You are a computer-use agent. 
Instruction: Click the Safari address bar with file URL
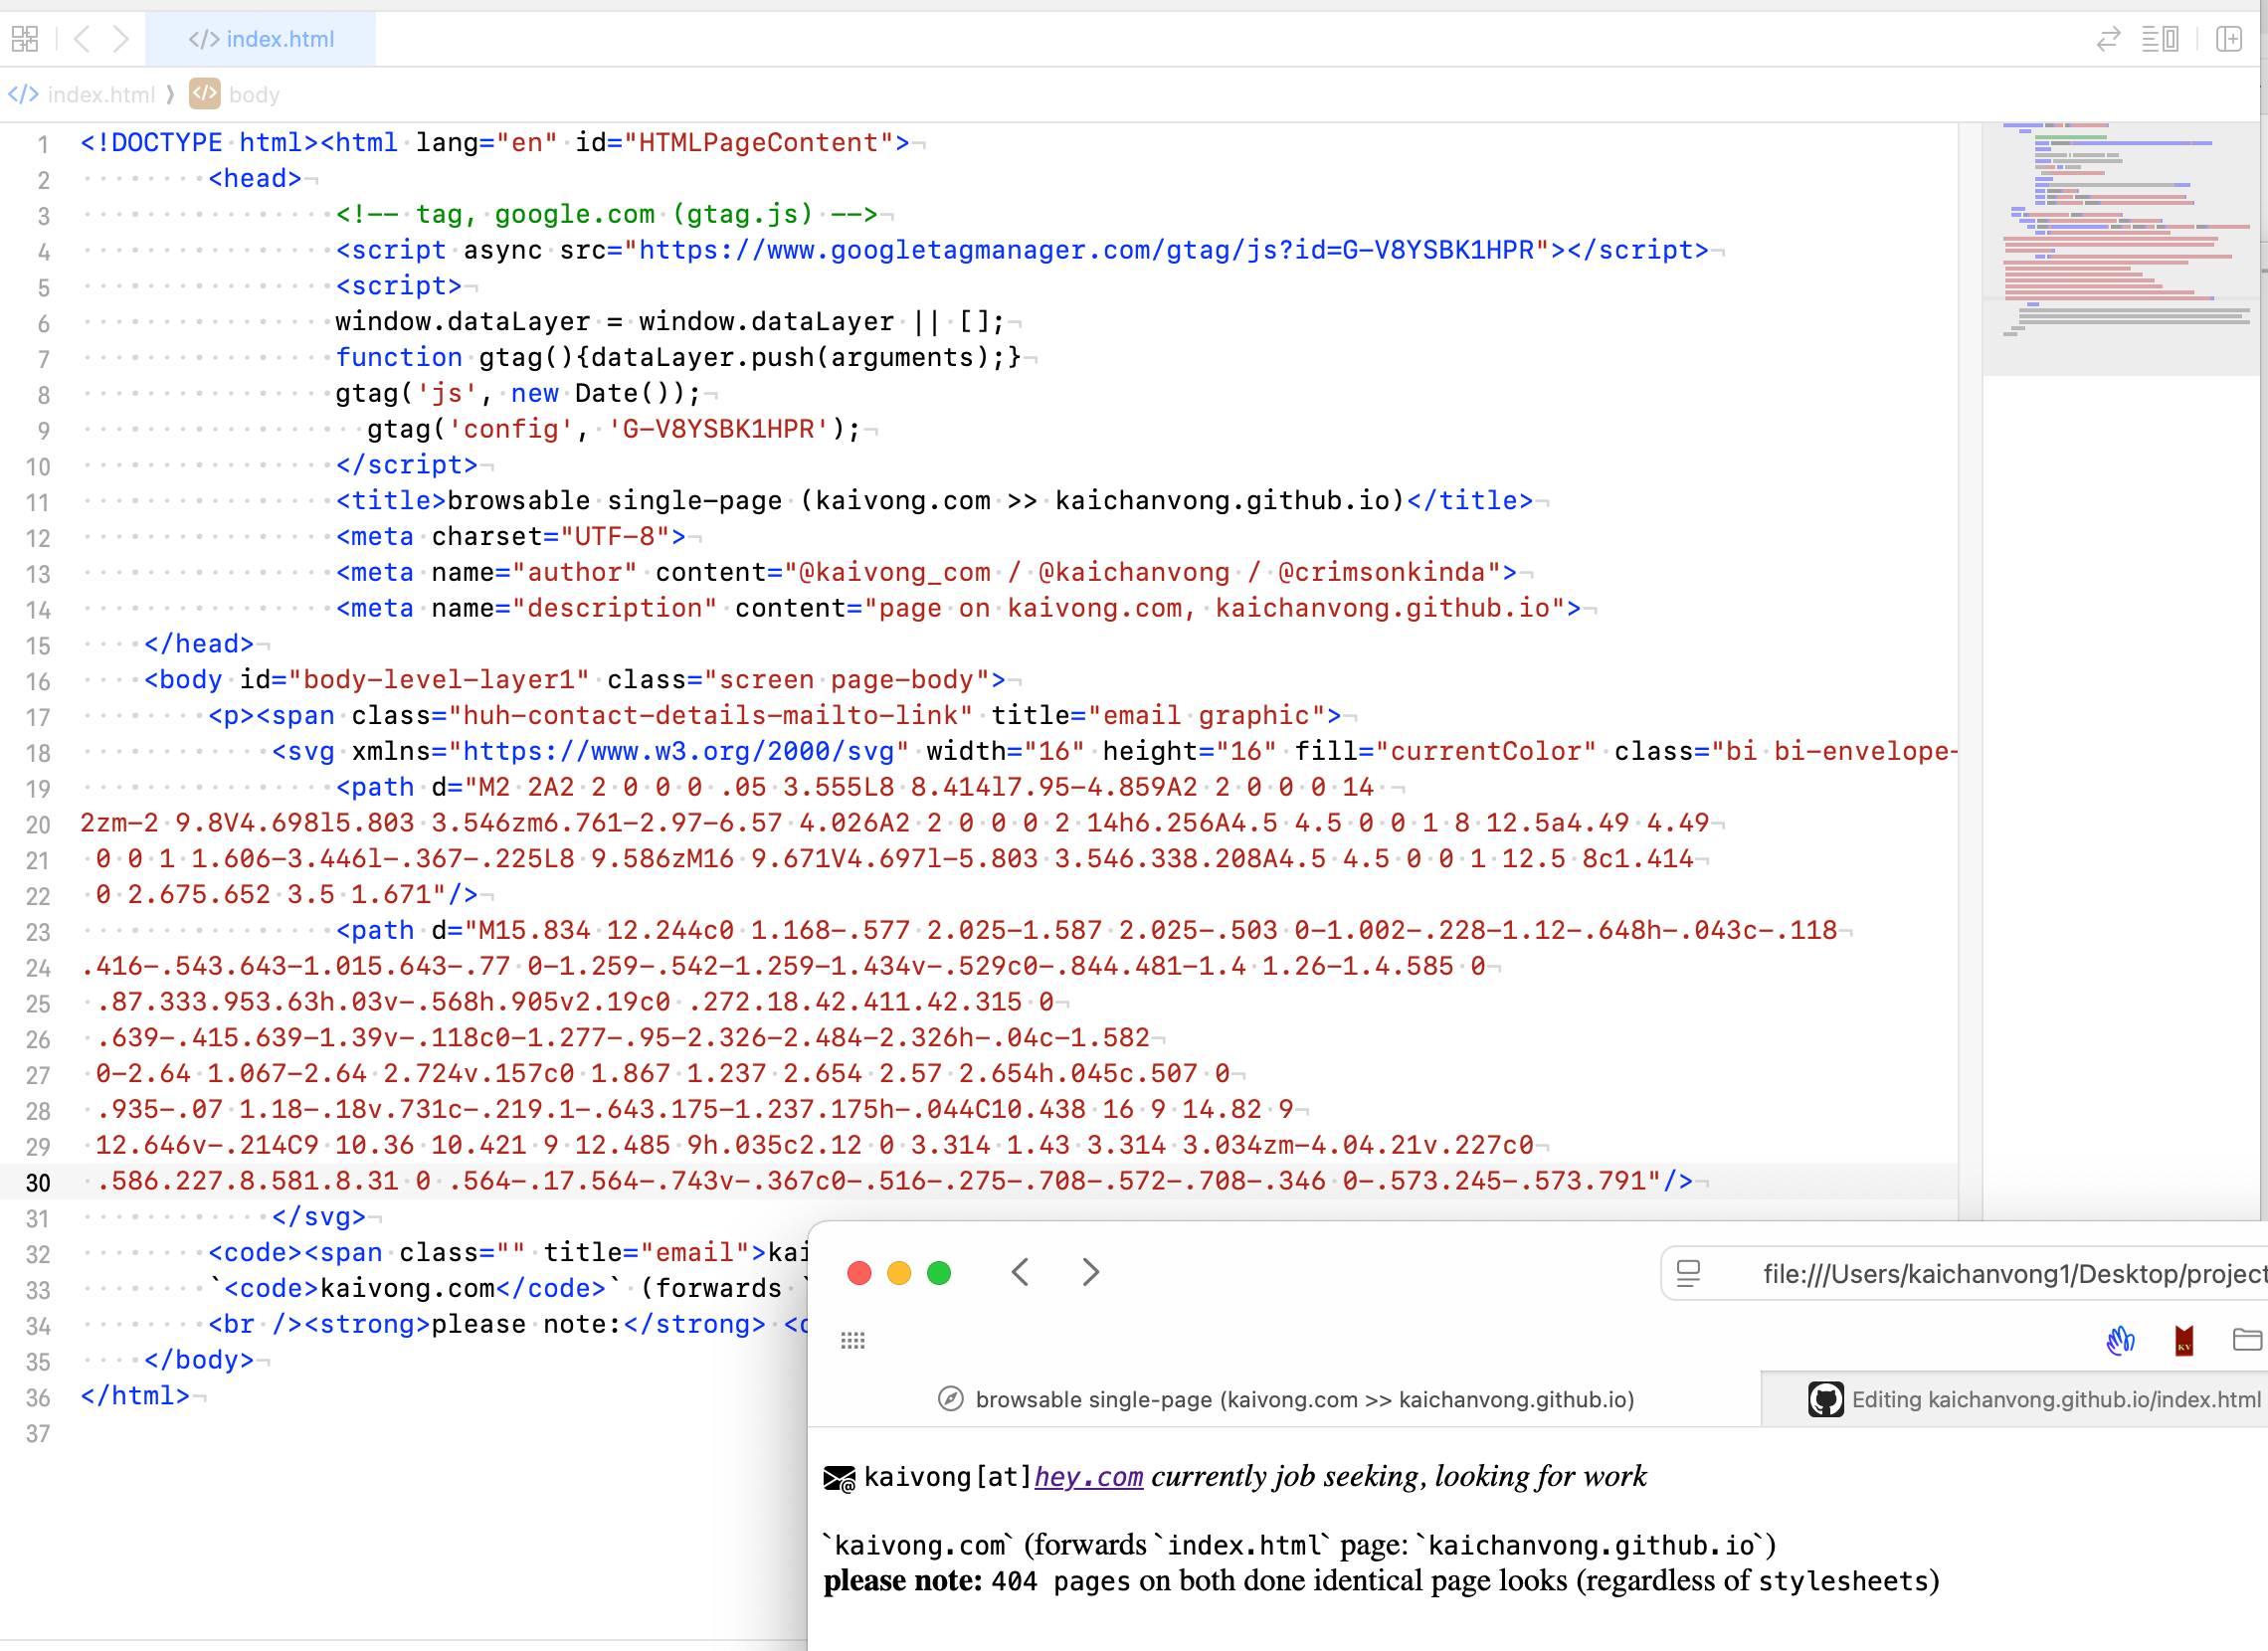click(1965, 1274)
